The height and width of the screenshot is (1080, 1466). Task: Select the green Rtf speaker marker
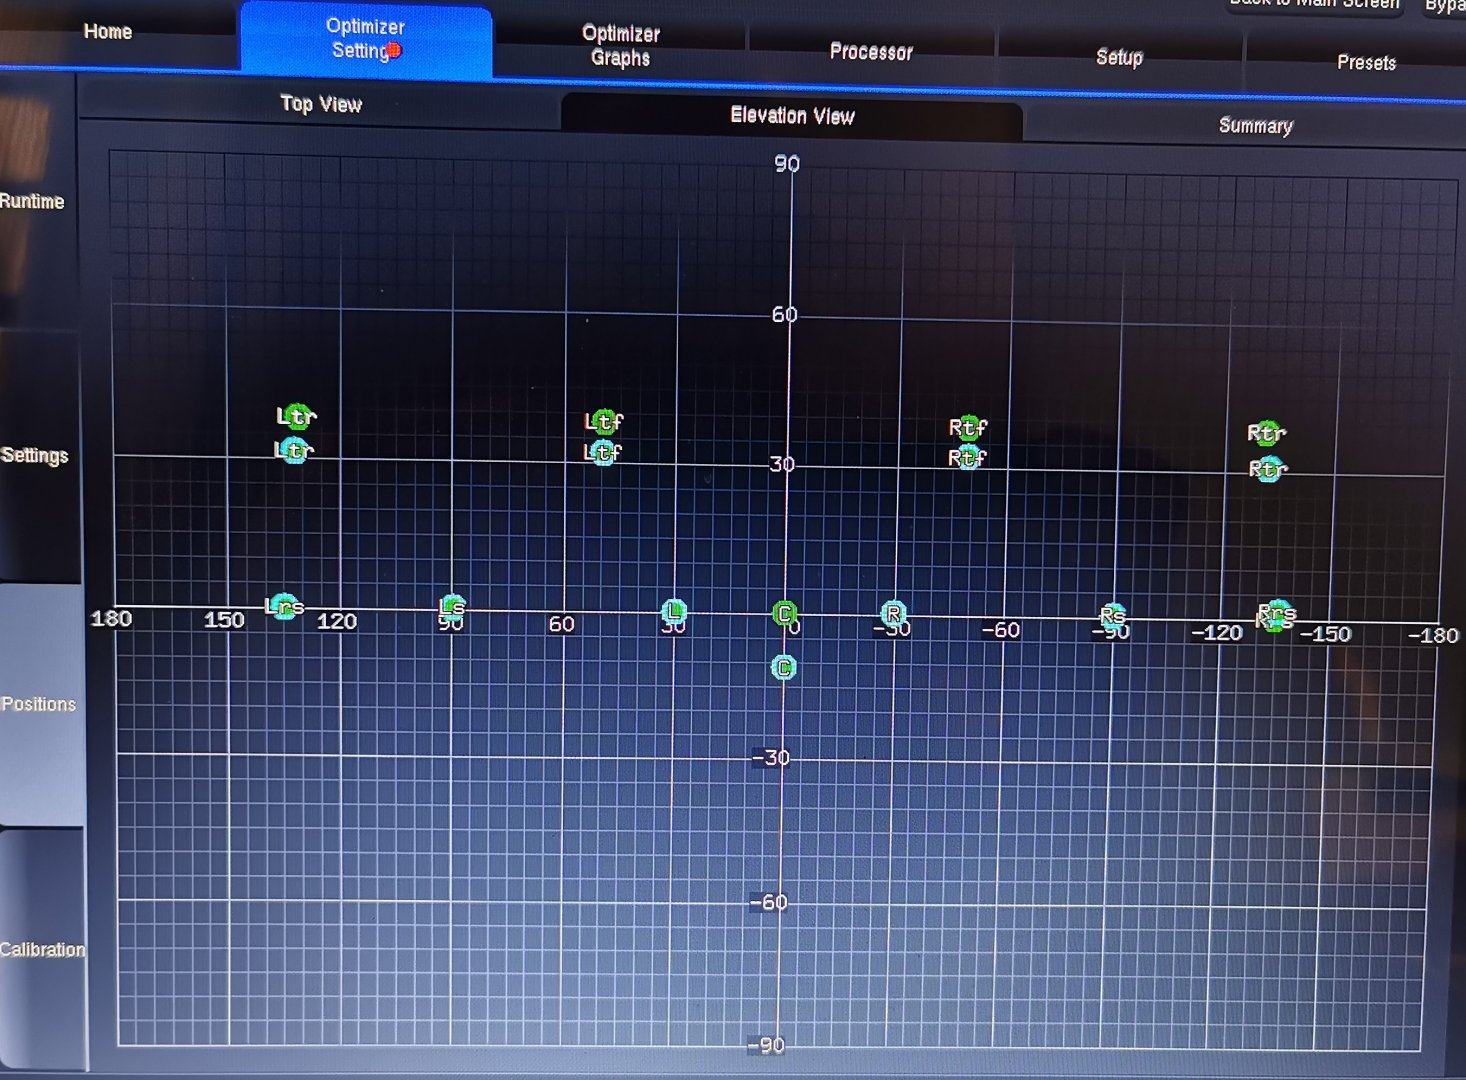point(968,428)
